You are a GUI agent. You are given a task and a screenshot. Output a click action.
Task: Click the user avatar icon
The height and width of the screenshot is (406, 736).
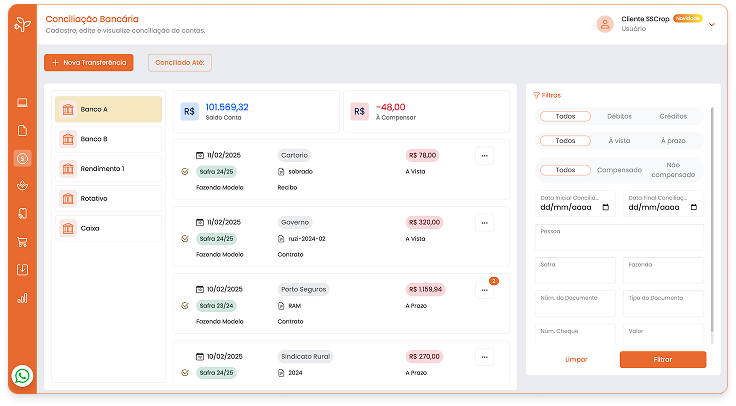pos(604,24)
